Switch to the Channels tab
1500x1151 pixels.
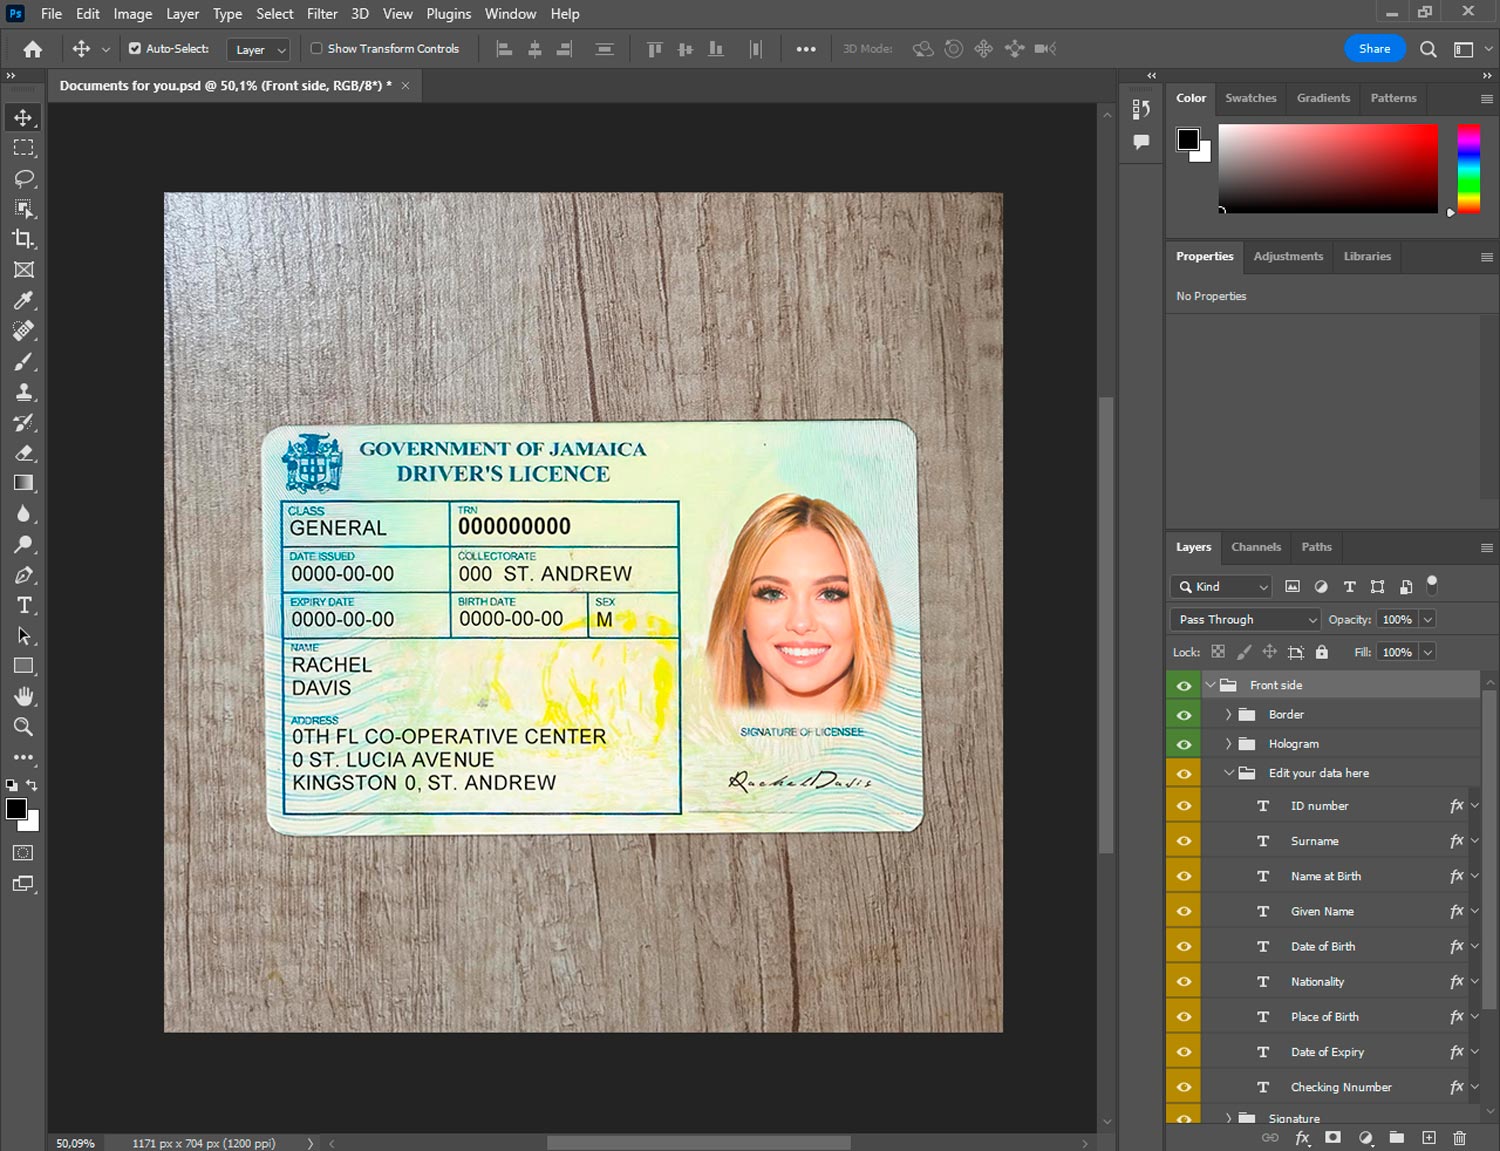[1255, 547]
